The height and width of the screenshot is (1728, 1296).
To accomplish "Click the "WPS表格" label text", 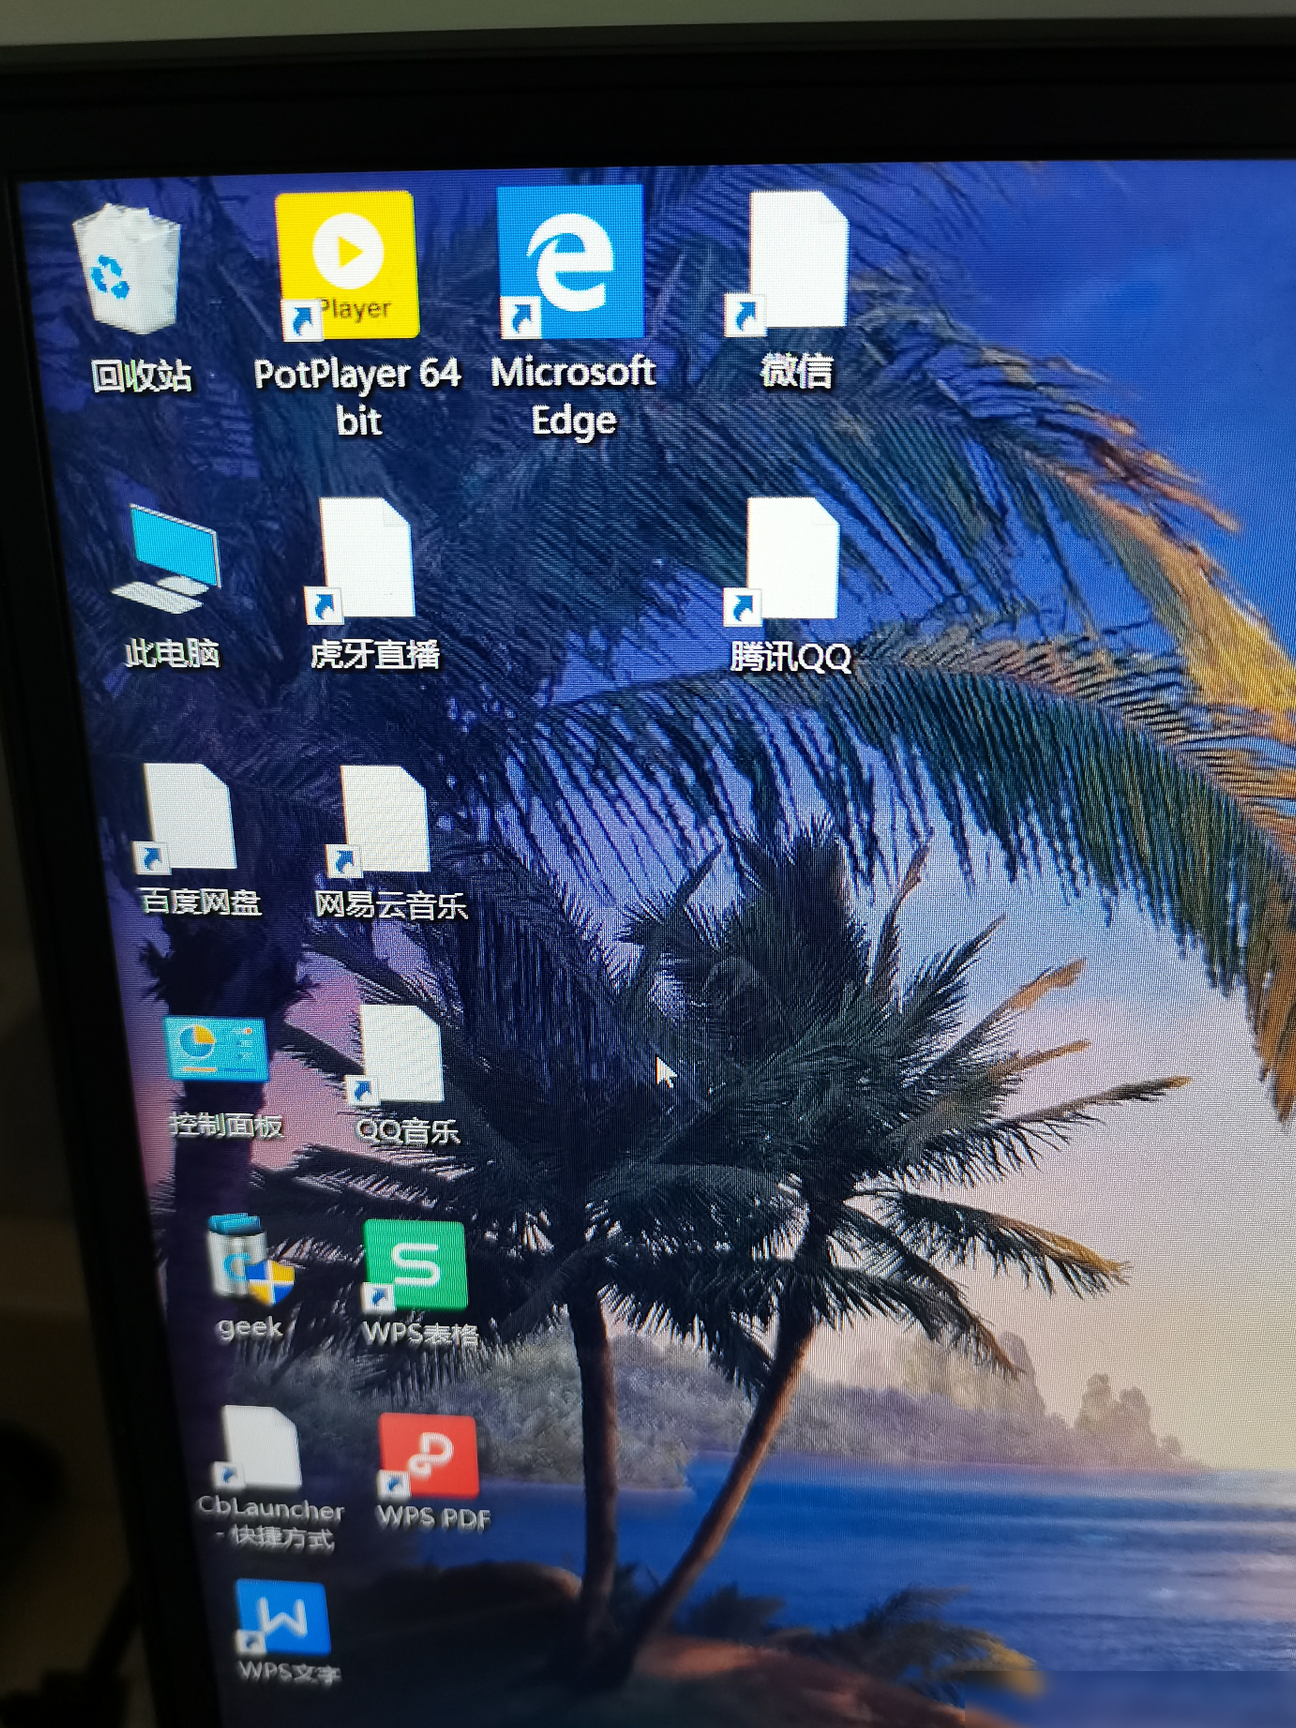I will pyautogui.click(x=420, y=1333).
